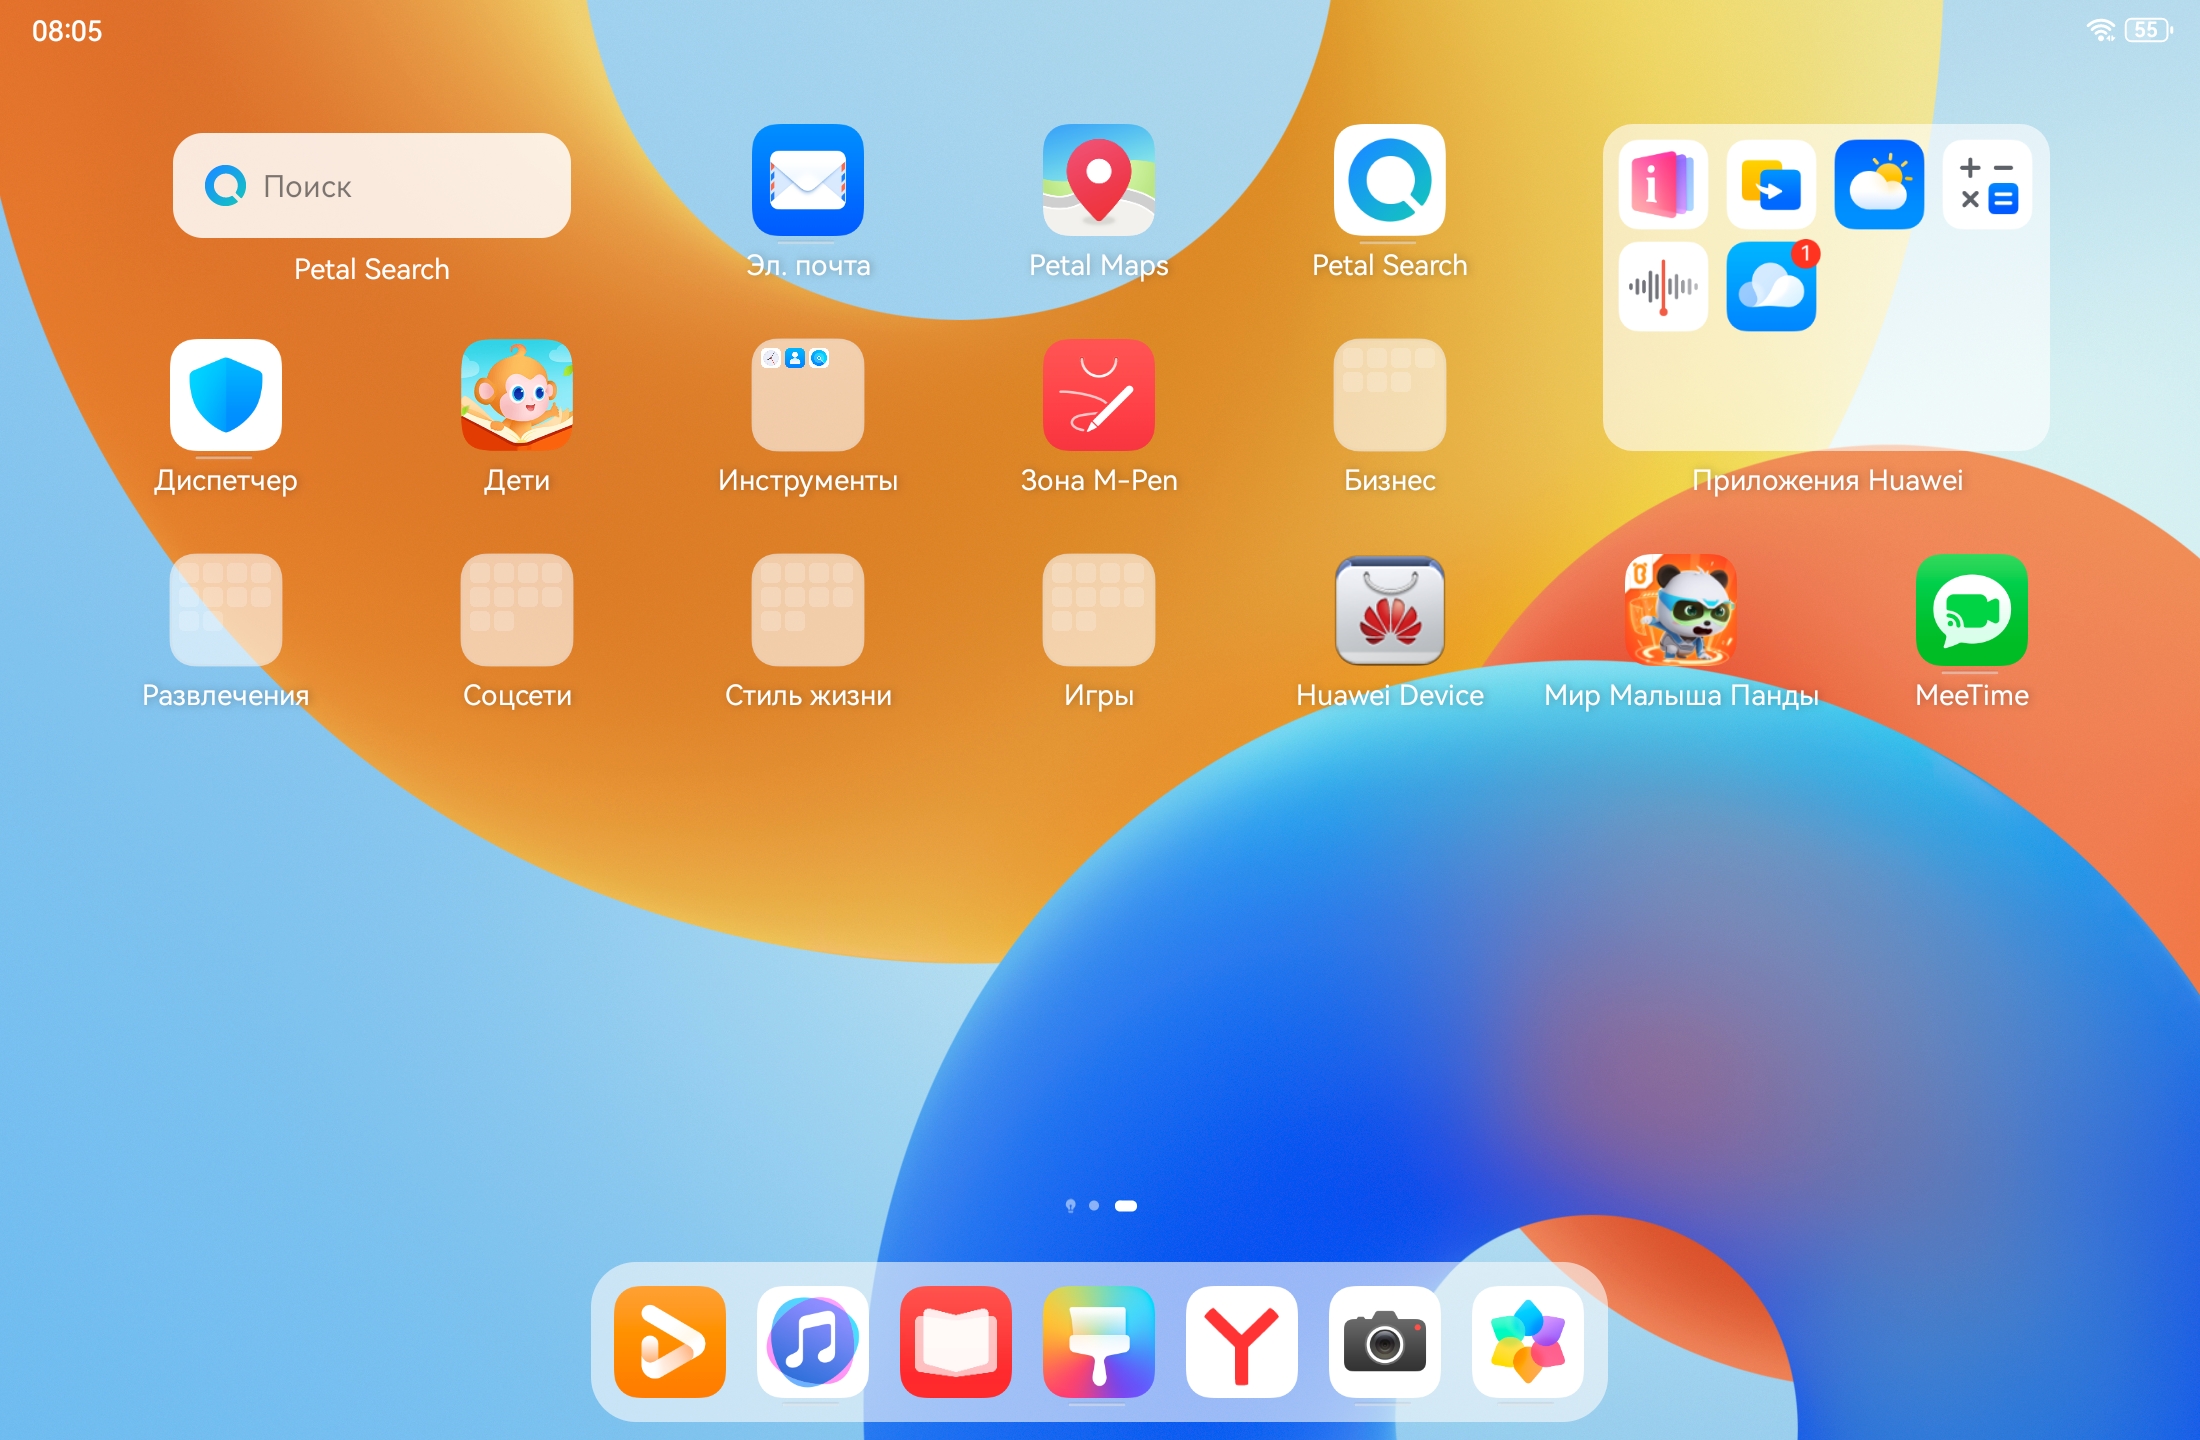Image resolution: width=2200 pixels, height=1440 pixels.
Task: Open the Weather app in Huawei folder
Action: pos(1879,185)
